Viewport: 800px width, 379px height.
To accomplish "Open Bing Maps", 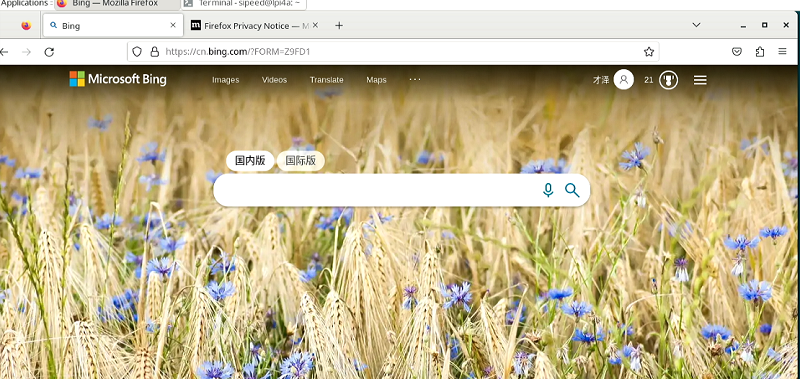I will 376,80.
